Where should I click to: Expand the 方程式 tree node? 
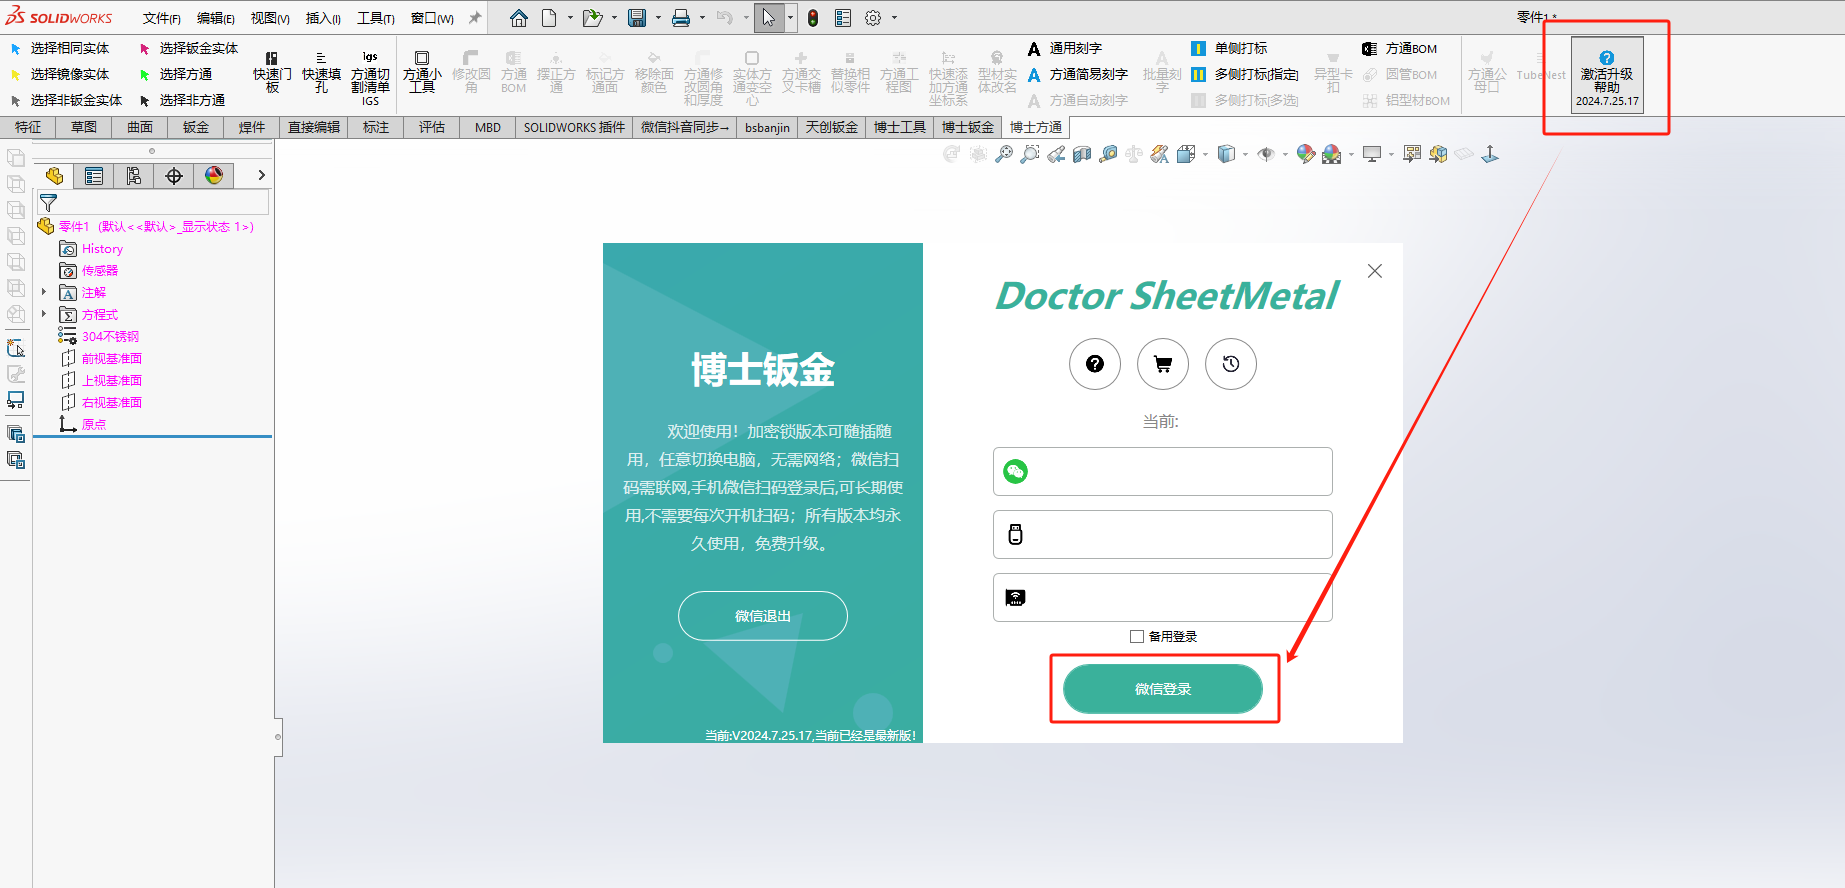coord(44,314)
